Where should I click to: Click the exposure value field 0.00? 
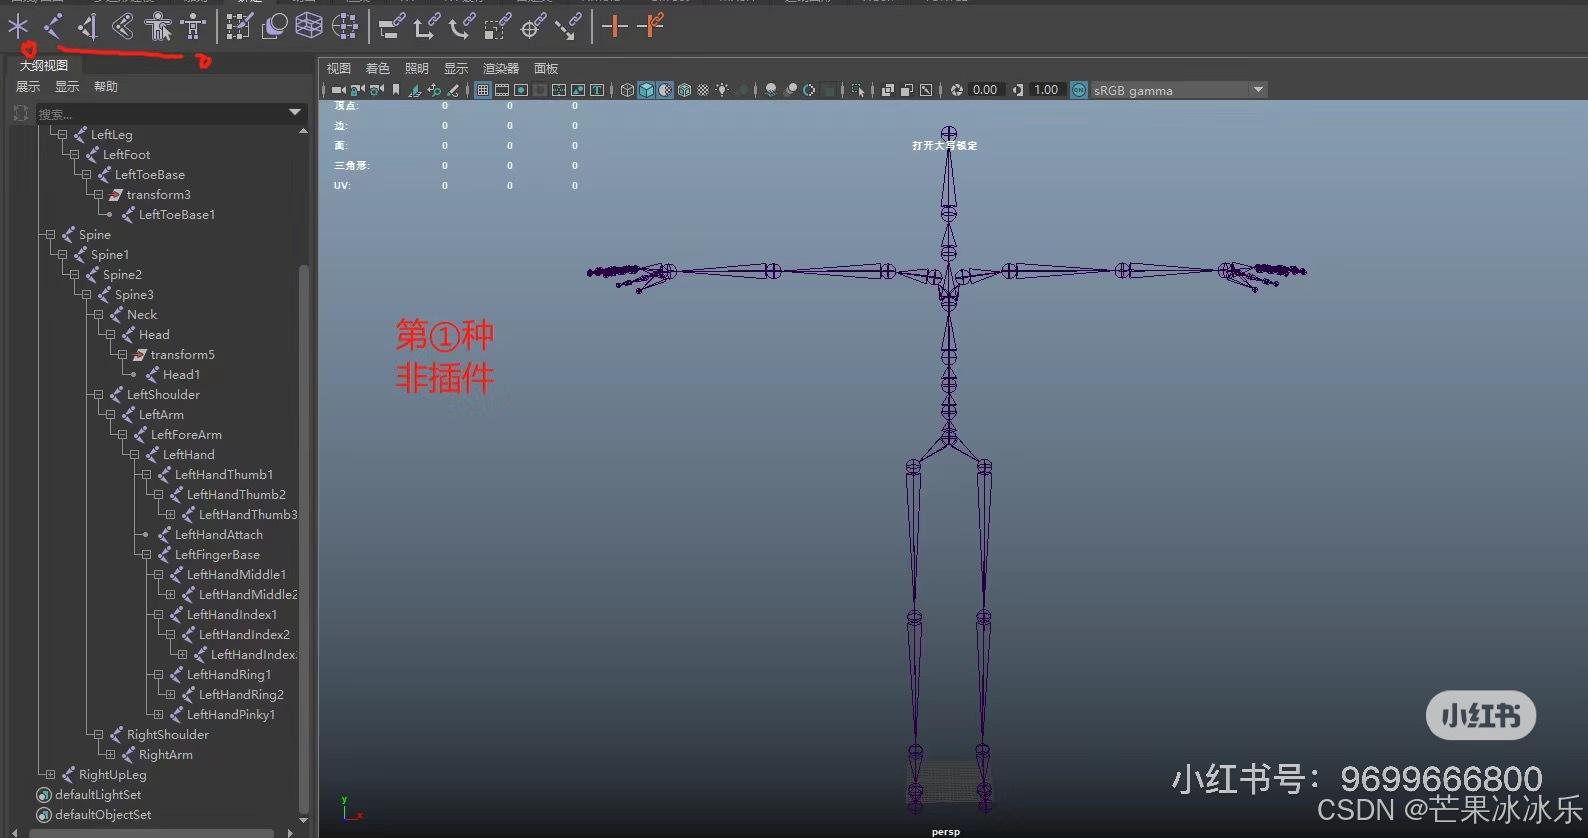[x=985, y=90]
